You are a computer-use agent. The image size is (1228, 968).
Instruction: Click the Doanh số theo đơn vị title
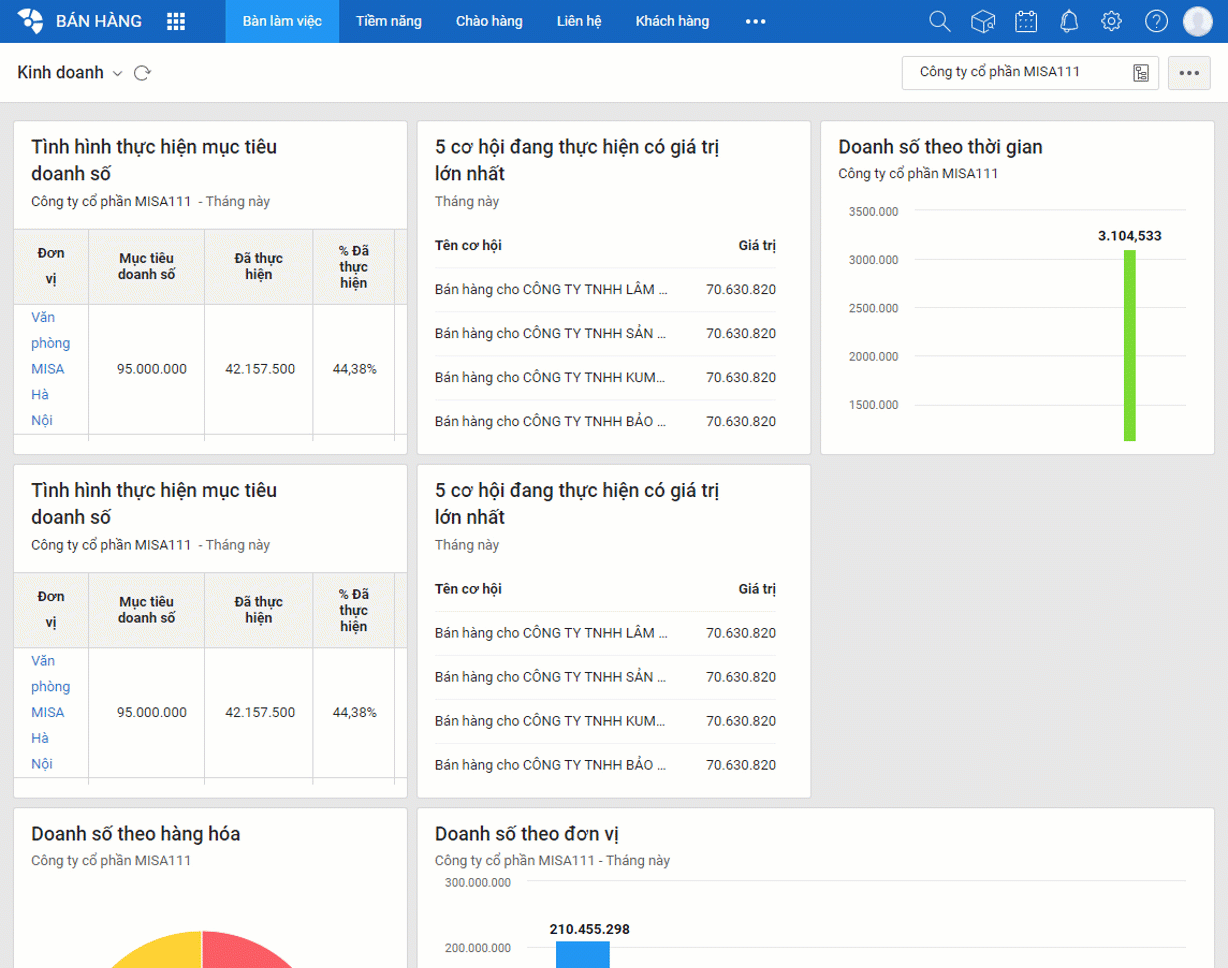tap(529, 835)
